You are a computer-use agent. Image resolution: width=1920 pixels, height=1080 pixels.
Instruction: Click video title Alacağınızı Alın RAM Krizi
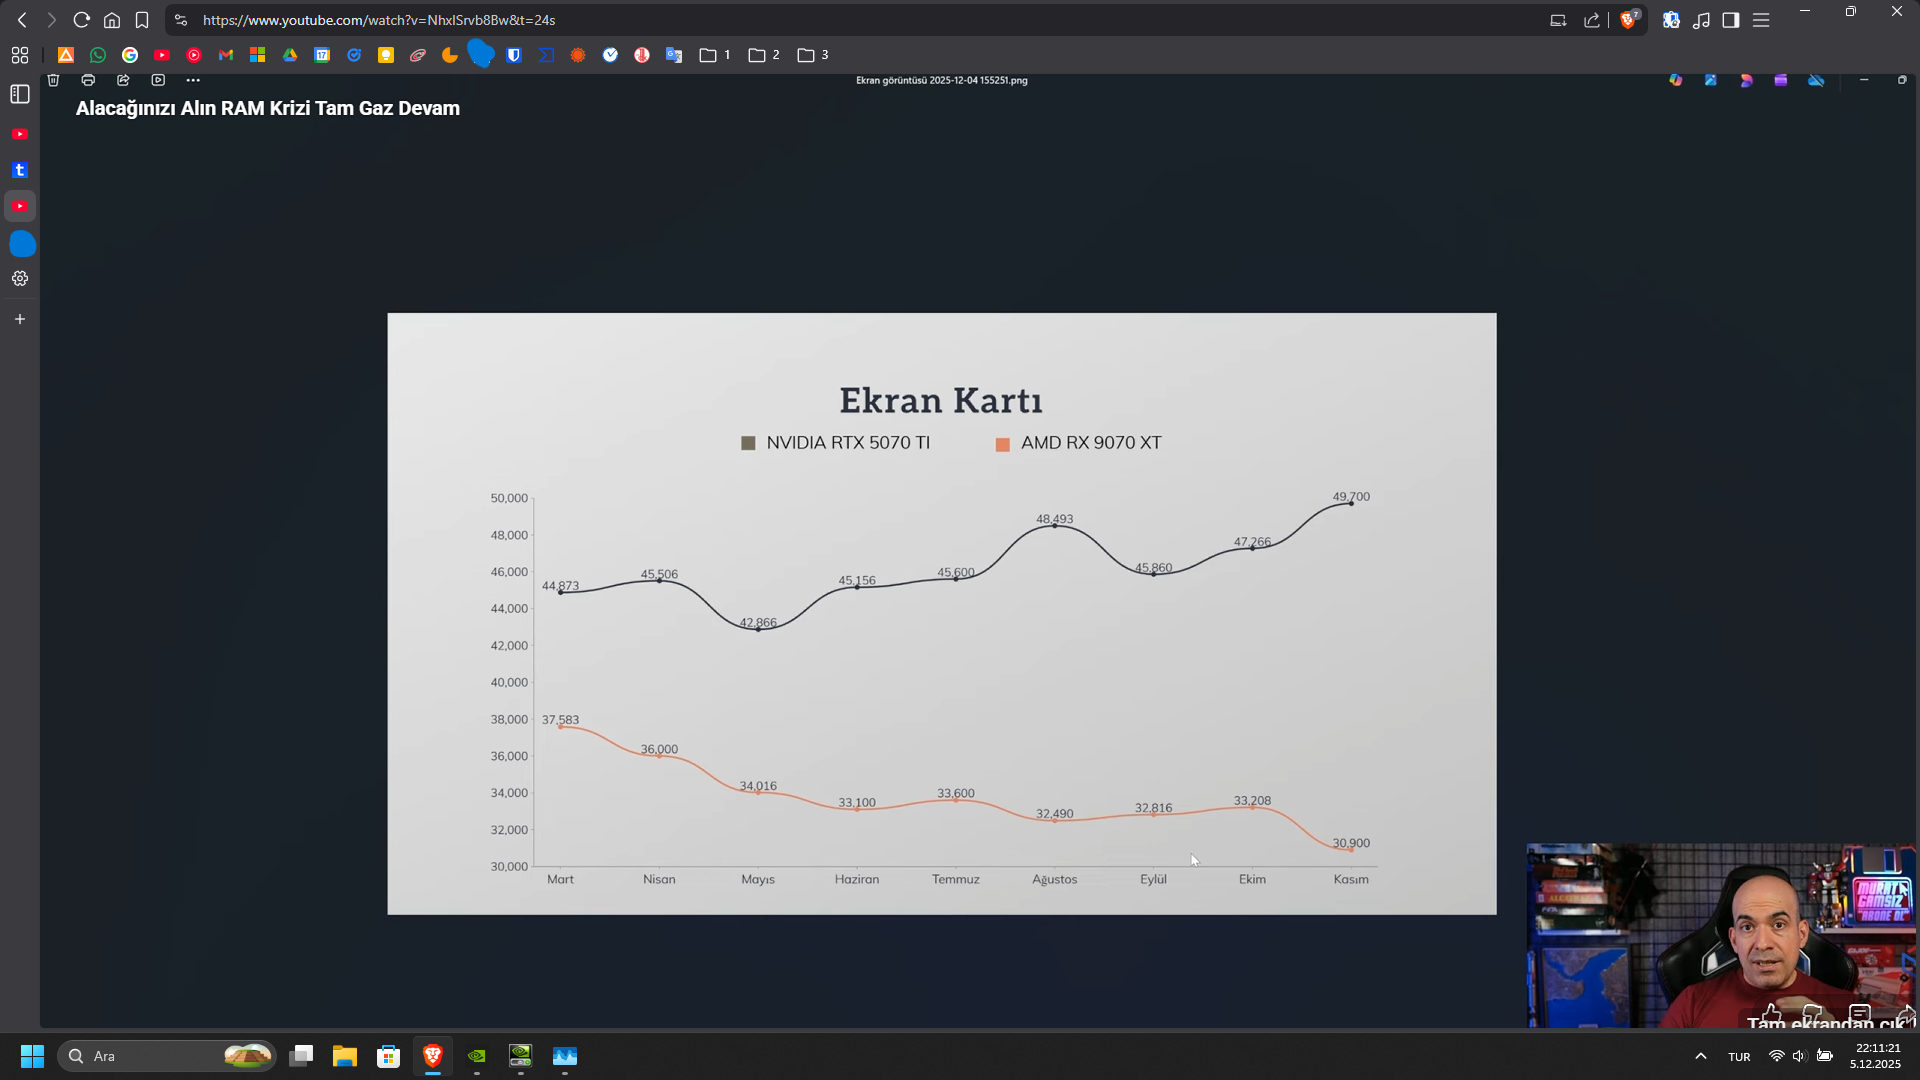click(x=268, y=108)
